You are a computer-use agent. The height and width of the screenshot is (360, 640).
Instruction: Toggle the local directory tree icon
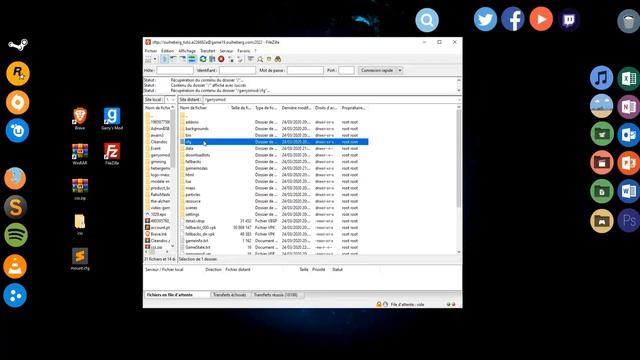coord(173,59)
